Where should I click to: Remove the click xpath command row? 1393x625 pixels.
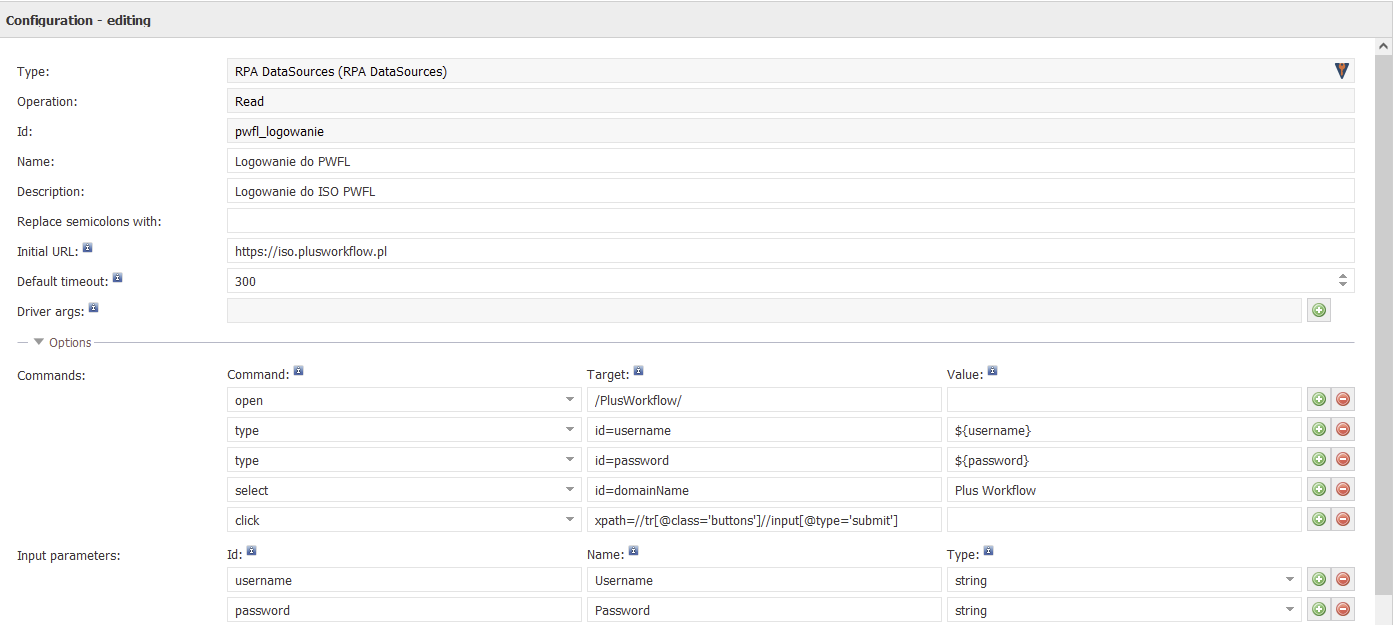(1343, 520)
